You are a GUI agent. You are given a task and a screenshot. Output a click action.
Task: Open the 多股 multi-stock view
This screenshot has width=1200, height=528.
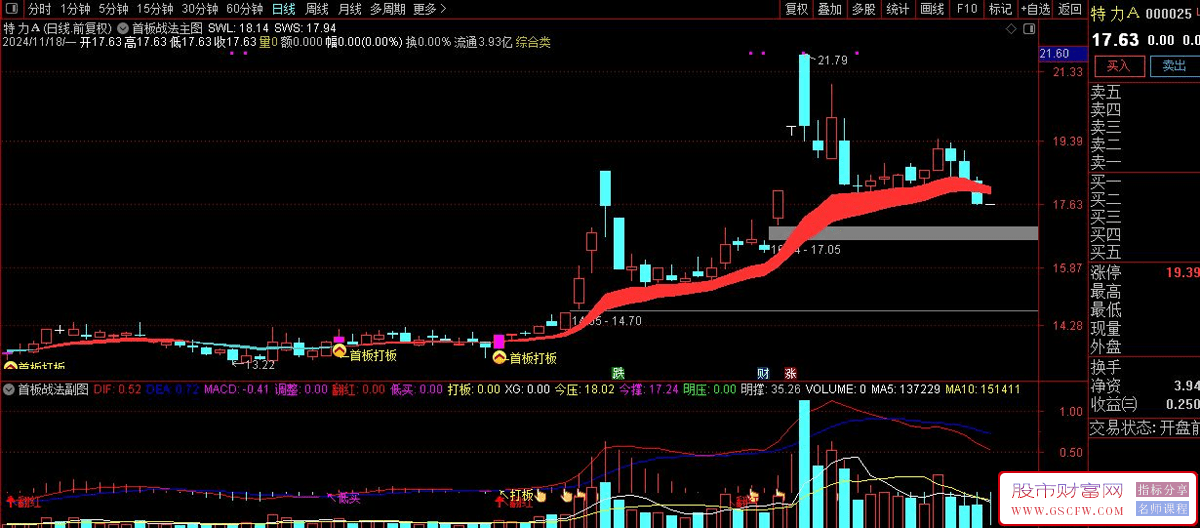863,9
